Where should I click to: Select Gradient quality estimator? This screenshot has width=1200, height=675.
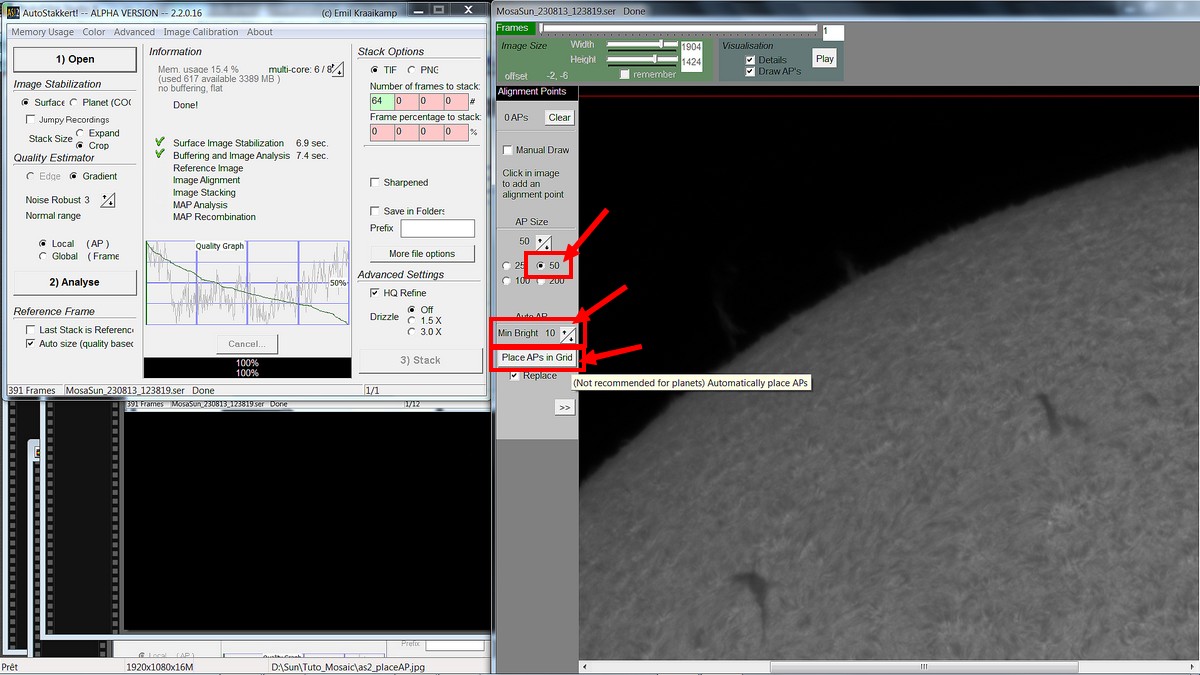(x=93, y=176)
